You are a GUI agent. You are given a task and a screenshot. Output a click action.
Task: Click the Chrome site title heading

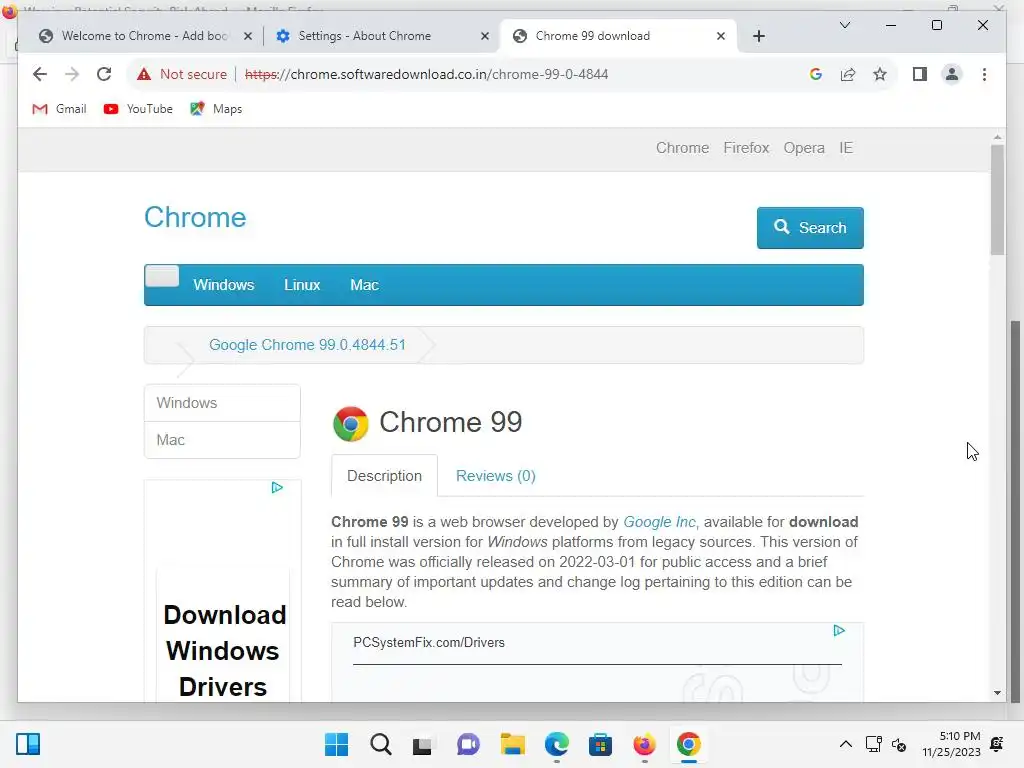tap(195, 217)
